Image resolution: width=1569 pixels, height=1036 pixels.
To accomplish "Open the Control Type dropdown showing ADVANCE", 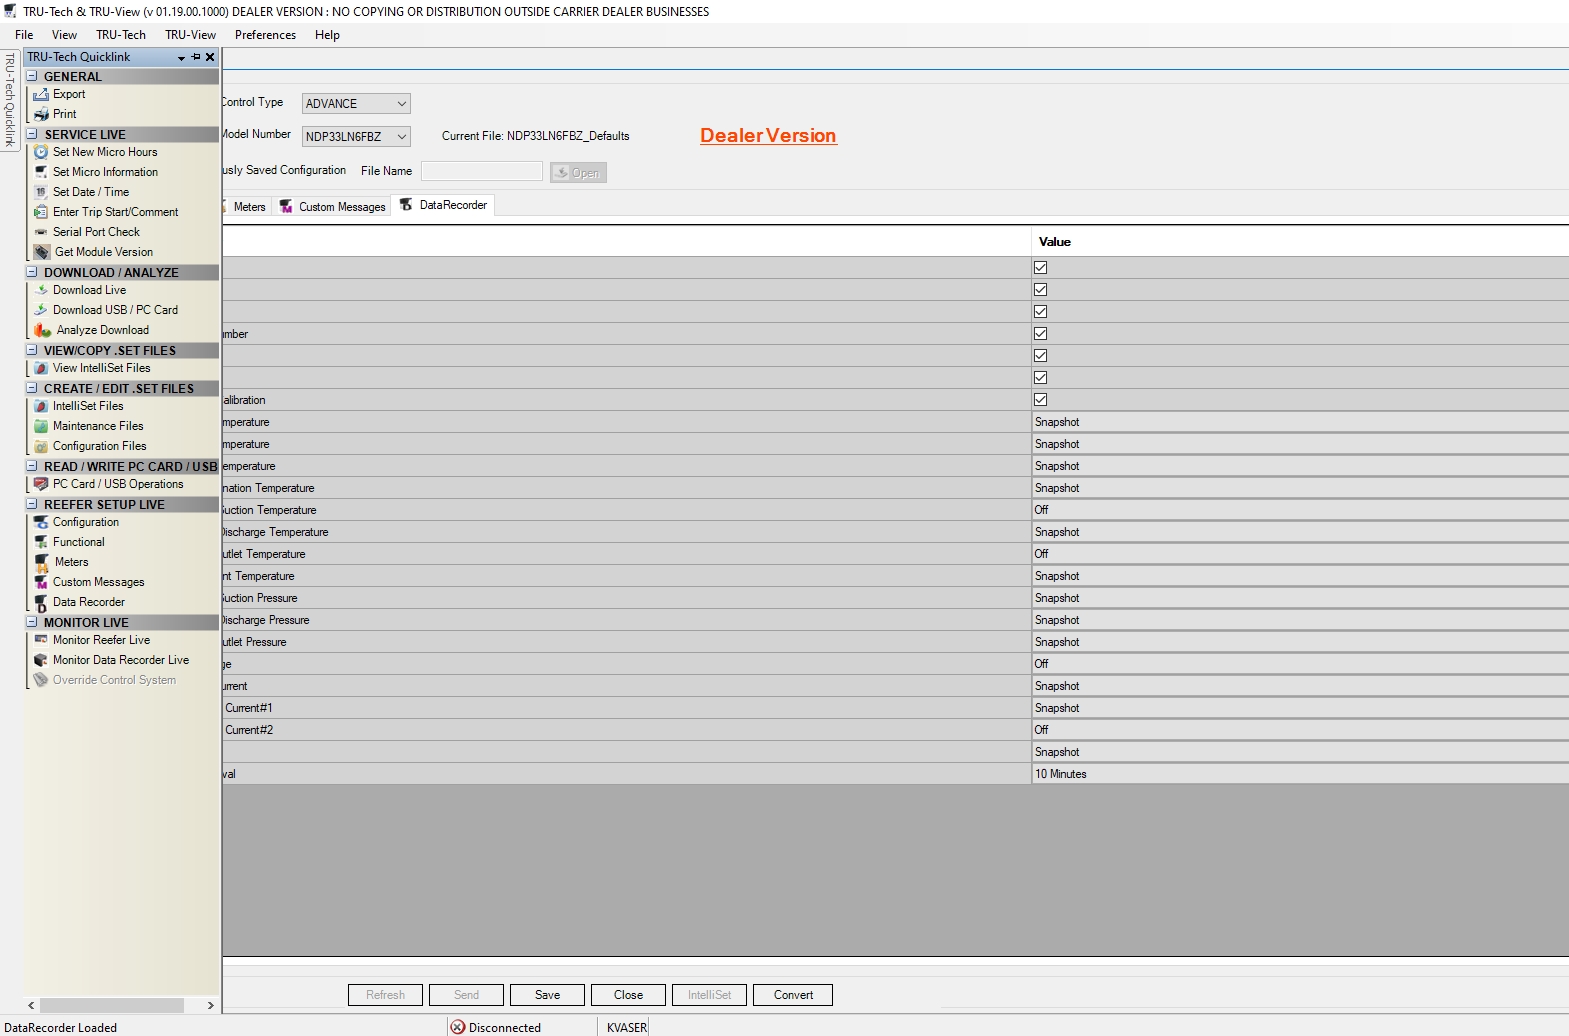I will coord(356,104).
